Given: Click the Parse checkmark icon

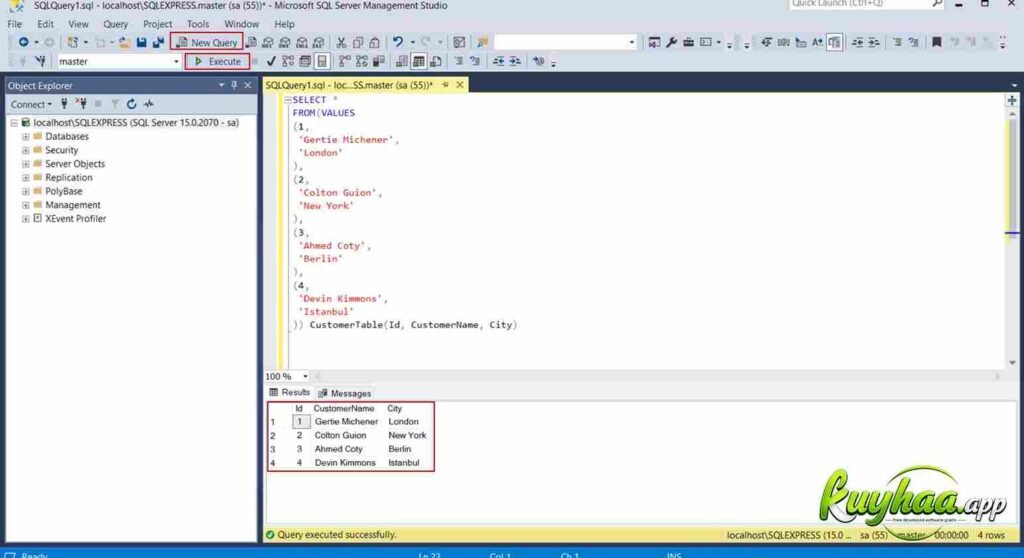Looking at the screenshot, I should pos(271,61).
